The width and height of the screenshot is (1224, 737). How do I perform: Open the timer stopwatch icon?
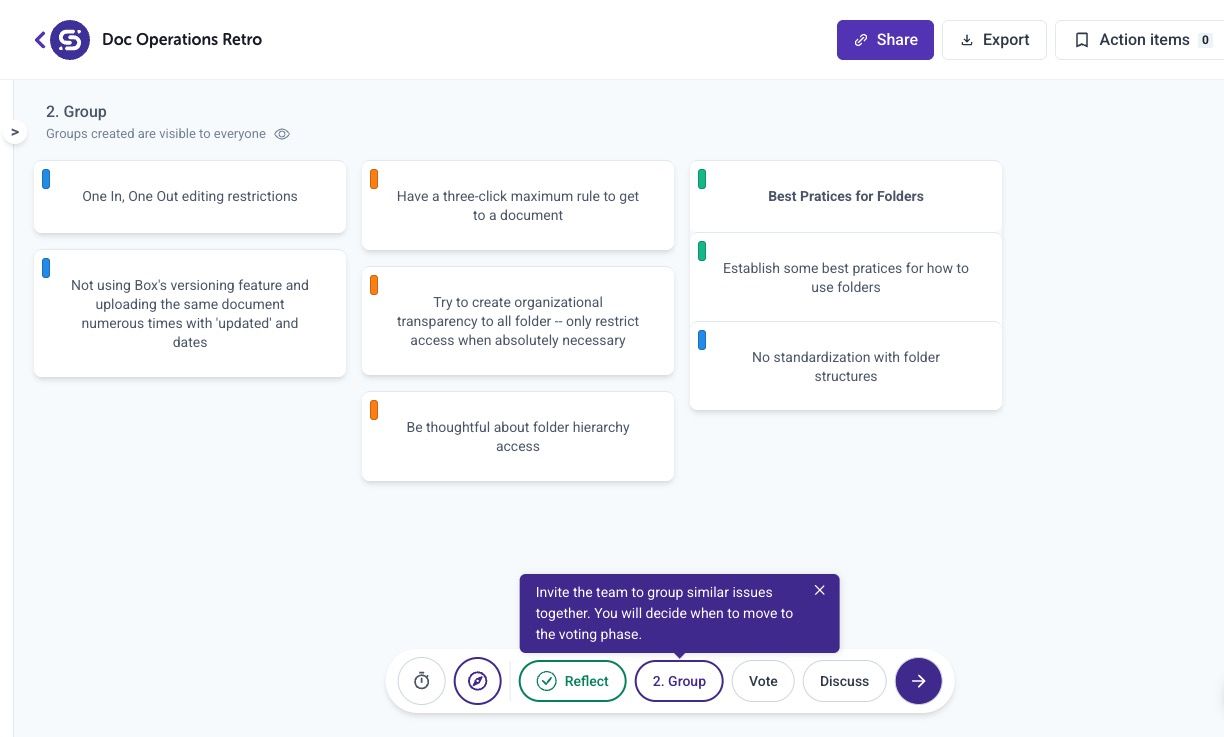(421, 681)
